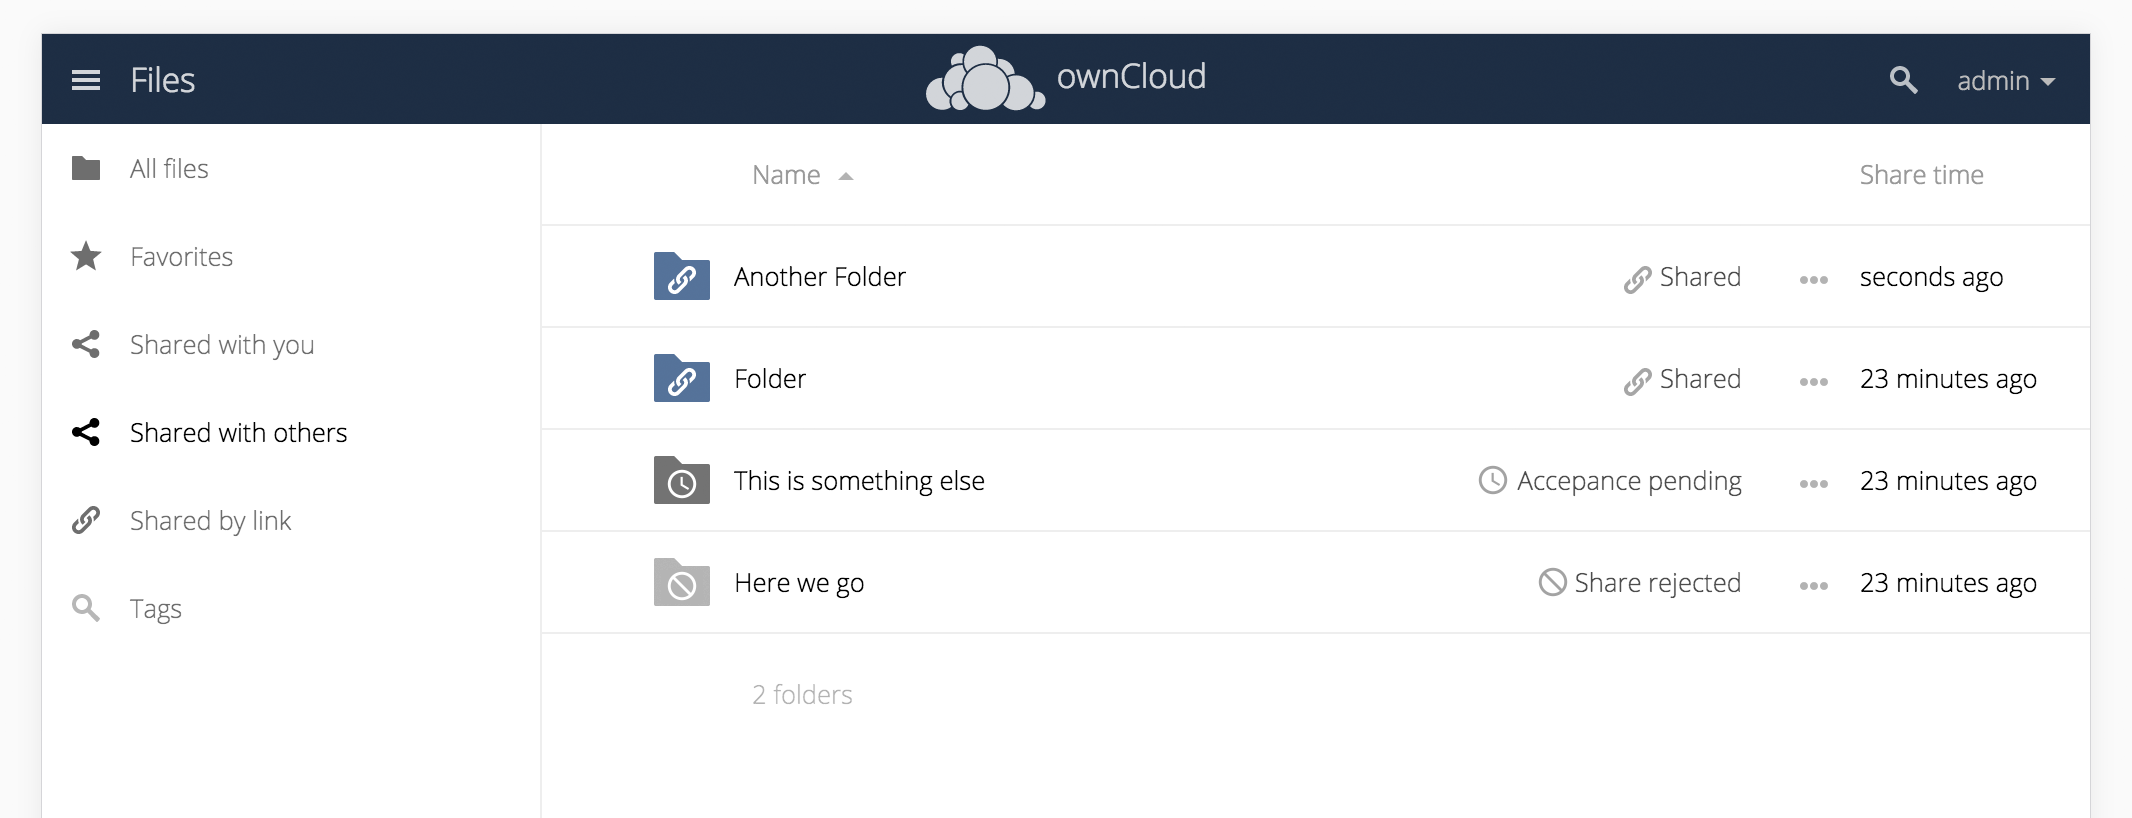
Task: Click the Tags magnifier icon
Action: 86,607
